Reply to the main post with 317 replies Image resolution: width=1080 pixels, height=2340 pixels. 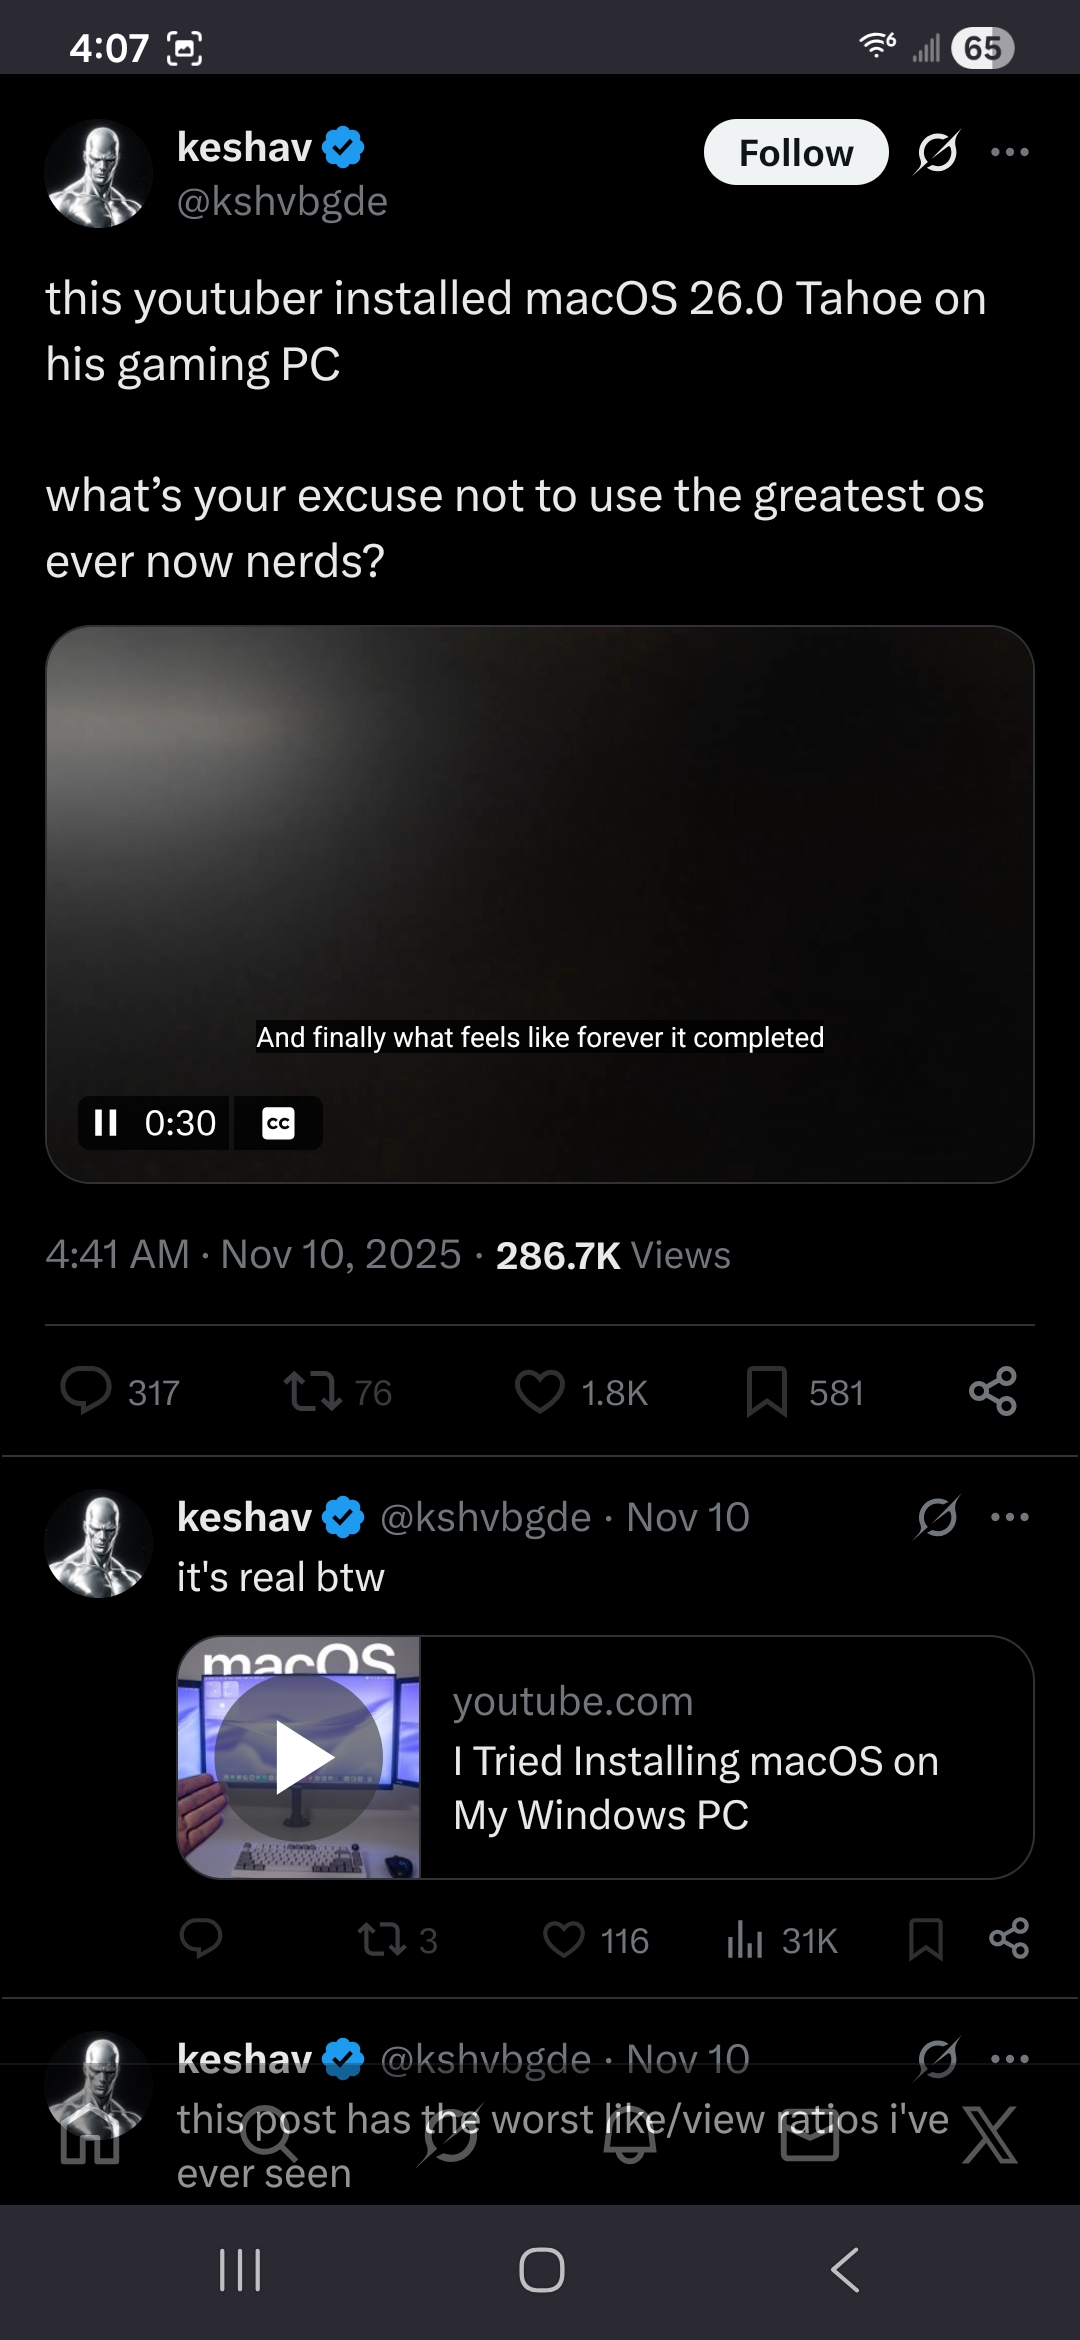coord(87,1391)
